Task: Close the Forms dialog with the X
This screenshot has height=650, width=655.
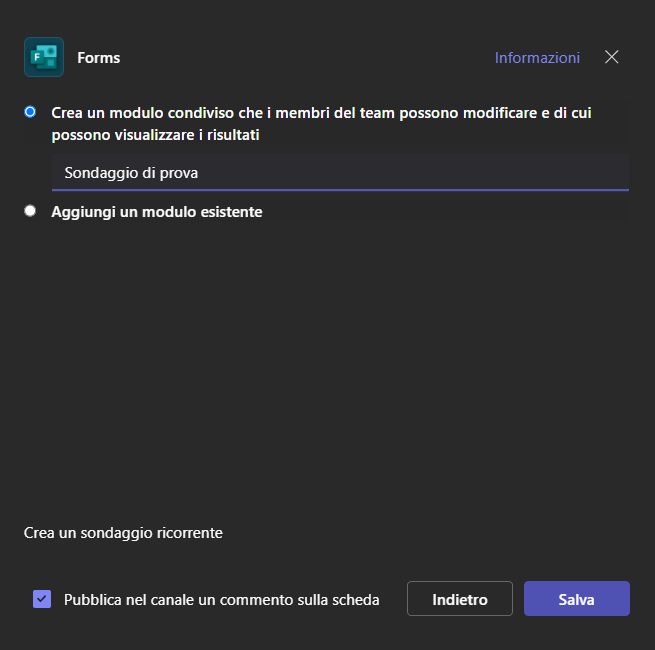Action: pos(612,57)
